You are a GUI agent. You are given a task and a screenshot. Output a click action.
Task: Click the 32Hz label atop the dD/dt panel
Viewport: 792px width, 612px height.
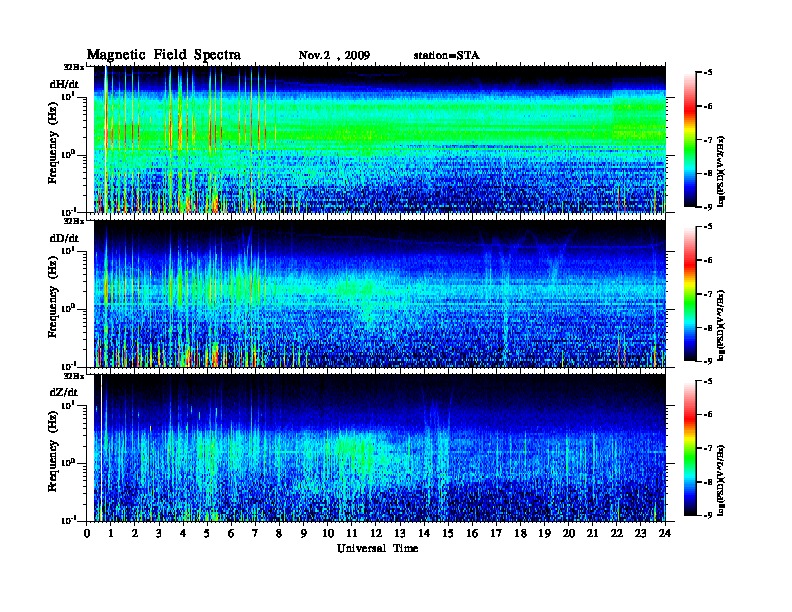click(x=73, y=221)
